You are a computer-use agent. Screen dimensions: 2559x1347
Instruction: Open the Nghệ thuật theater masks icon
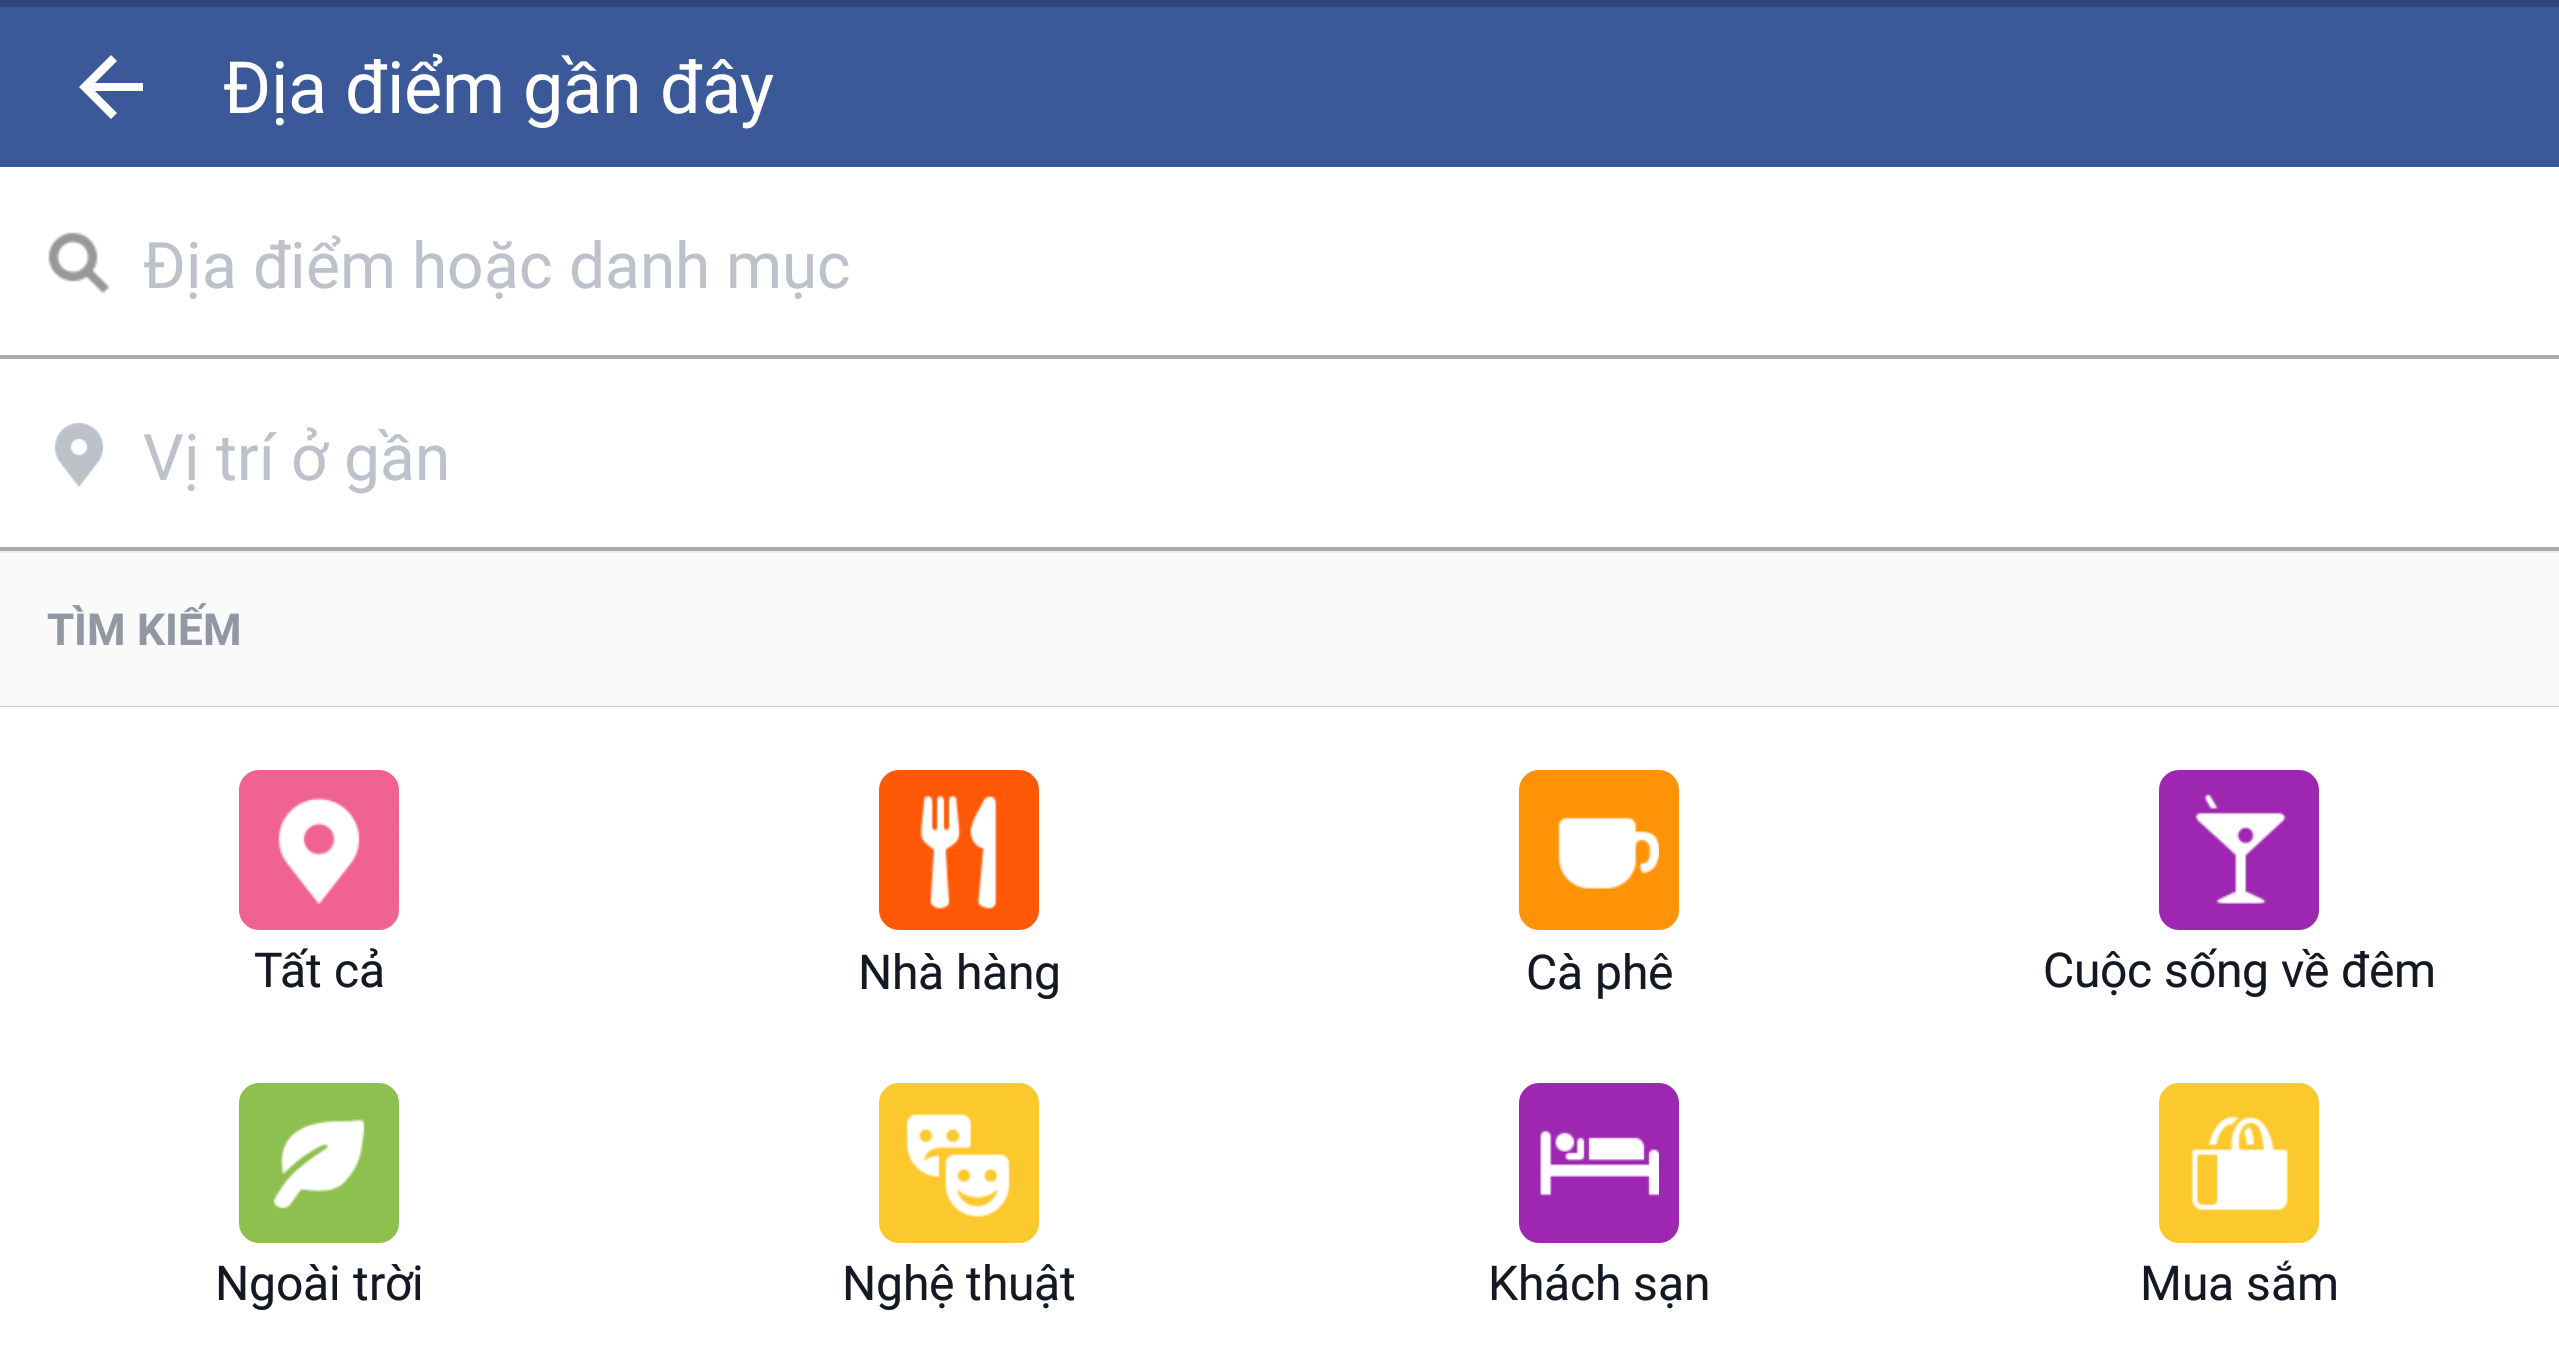point(958,1162)
